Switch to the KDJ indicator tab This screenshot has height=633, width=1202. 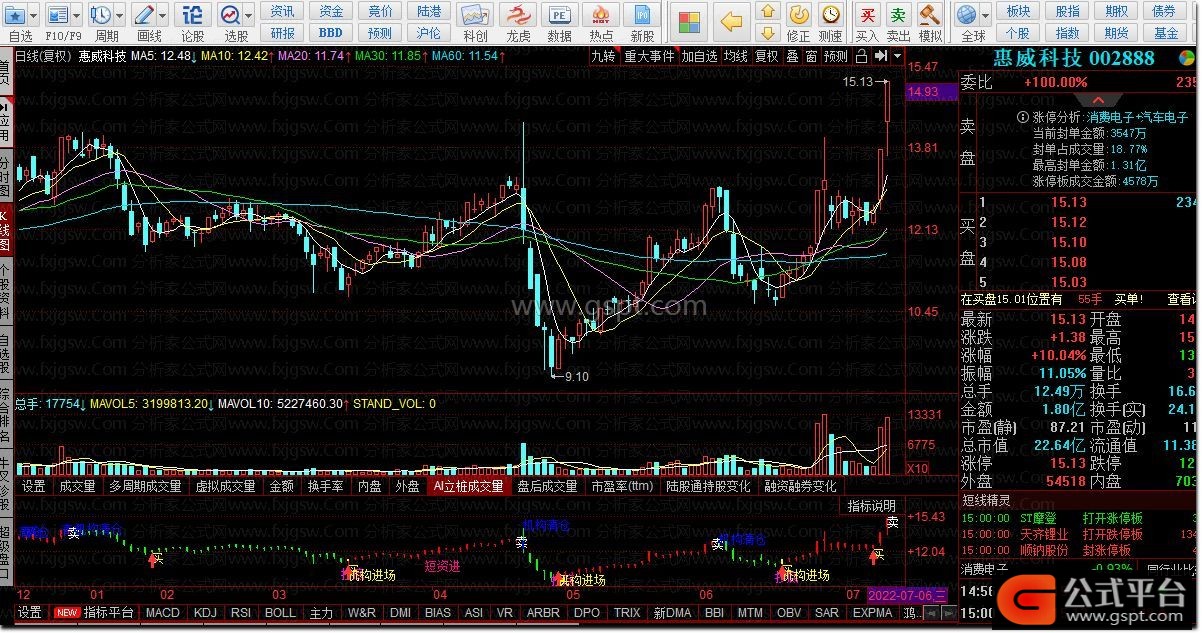coord(205,612)
